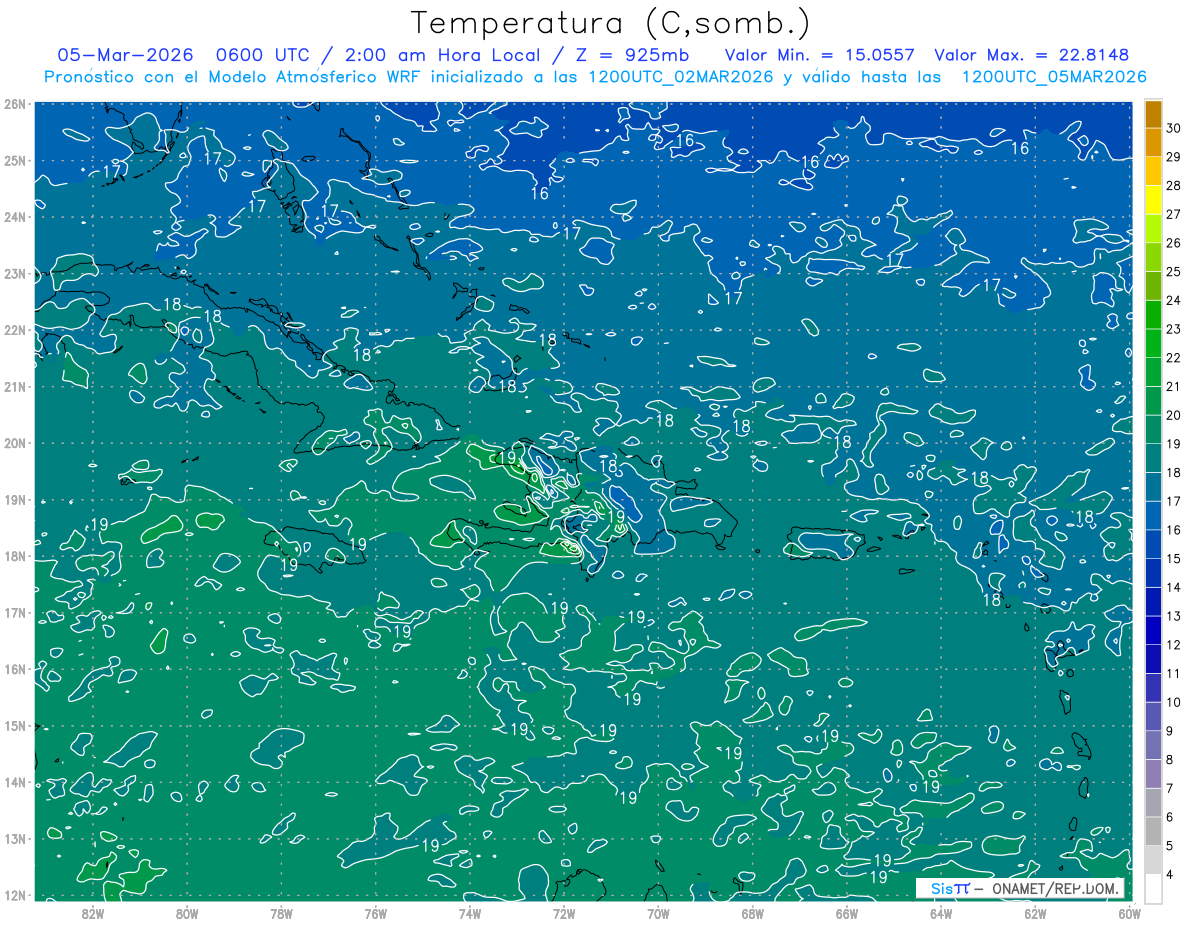Click the "Temperatura (C,somb.)" chart title
This screenshot has height=927, width=1200.
[x=611, y=23]
